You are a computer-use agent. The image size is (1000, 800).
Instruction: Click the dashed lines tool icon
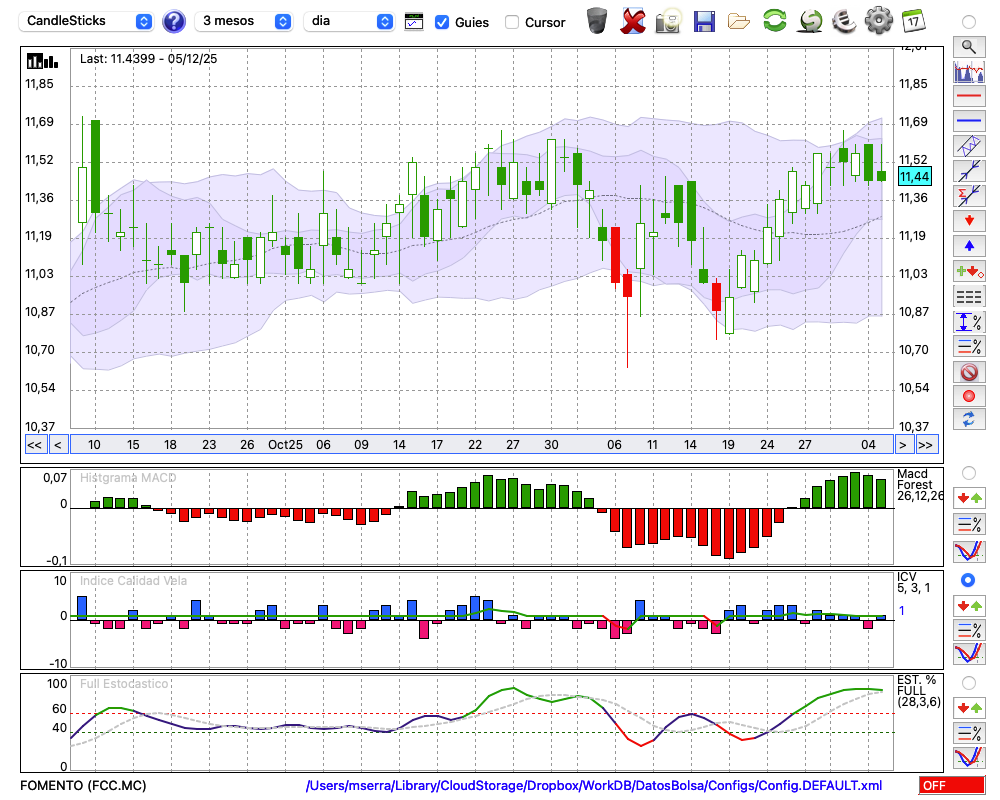tap(969, 297)
